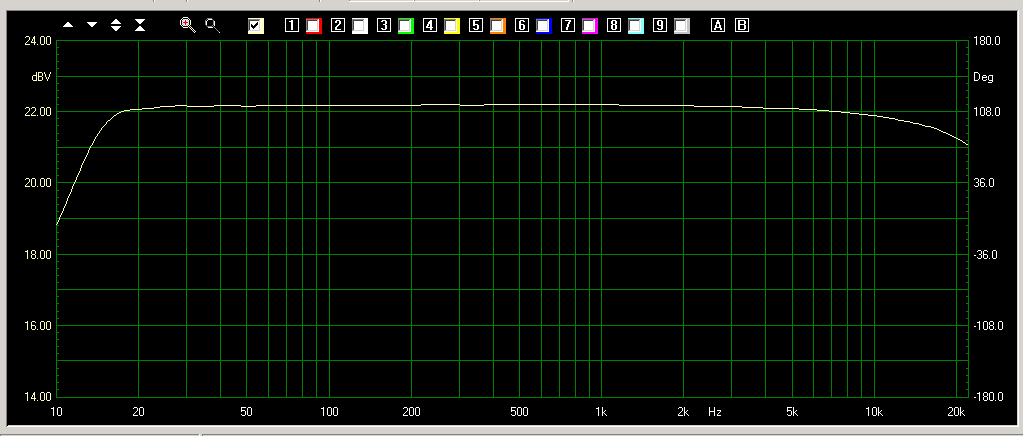The width and height of the screenshot is (1023, 436).
Task: Click the scroll graph down arrow
Action: tap(92, 25)
